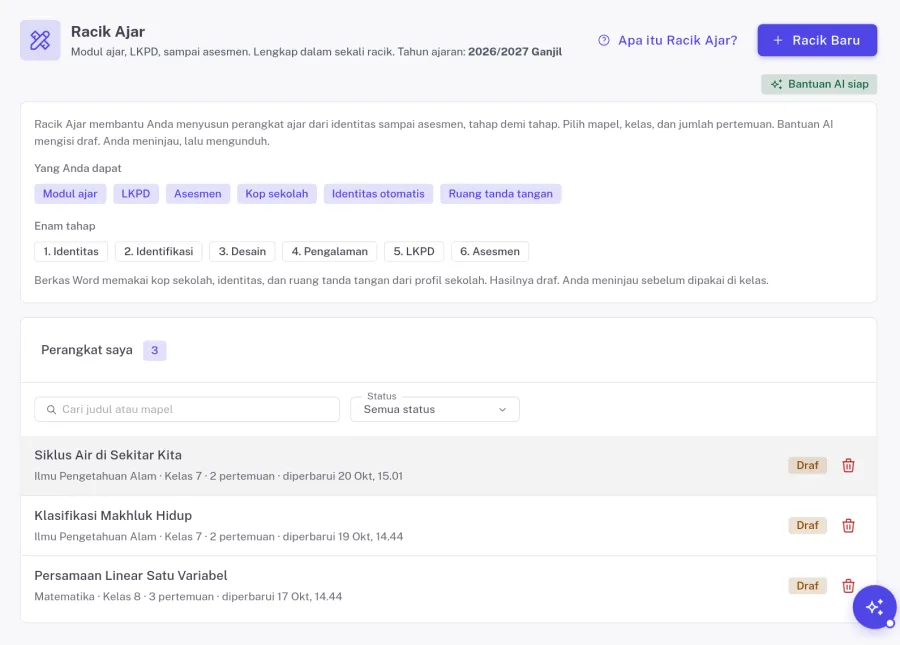Click the Modul ajar chip
This screenshot has width=900, height=645.
click(x=70, y=194)
